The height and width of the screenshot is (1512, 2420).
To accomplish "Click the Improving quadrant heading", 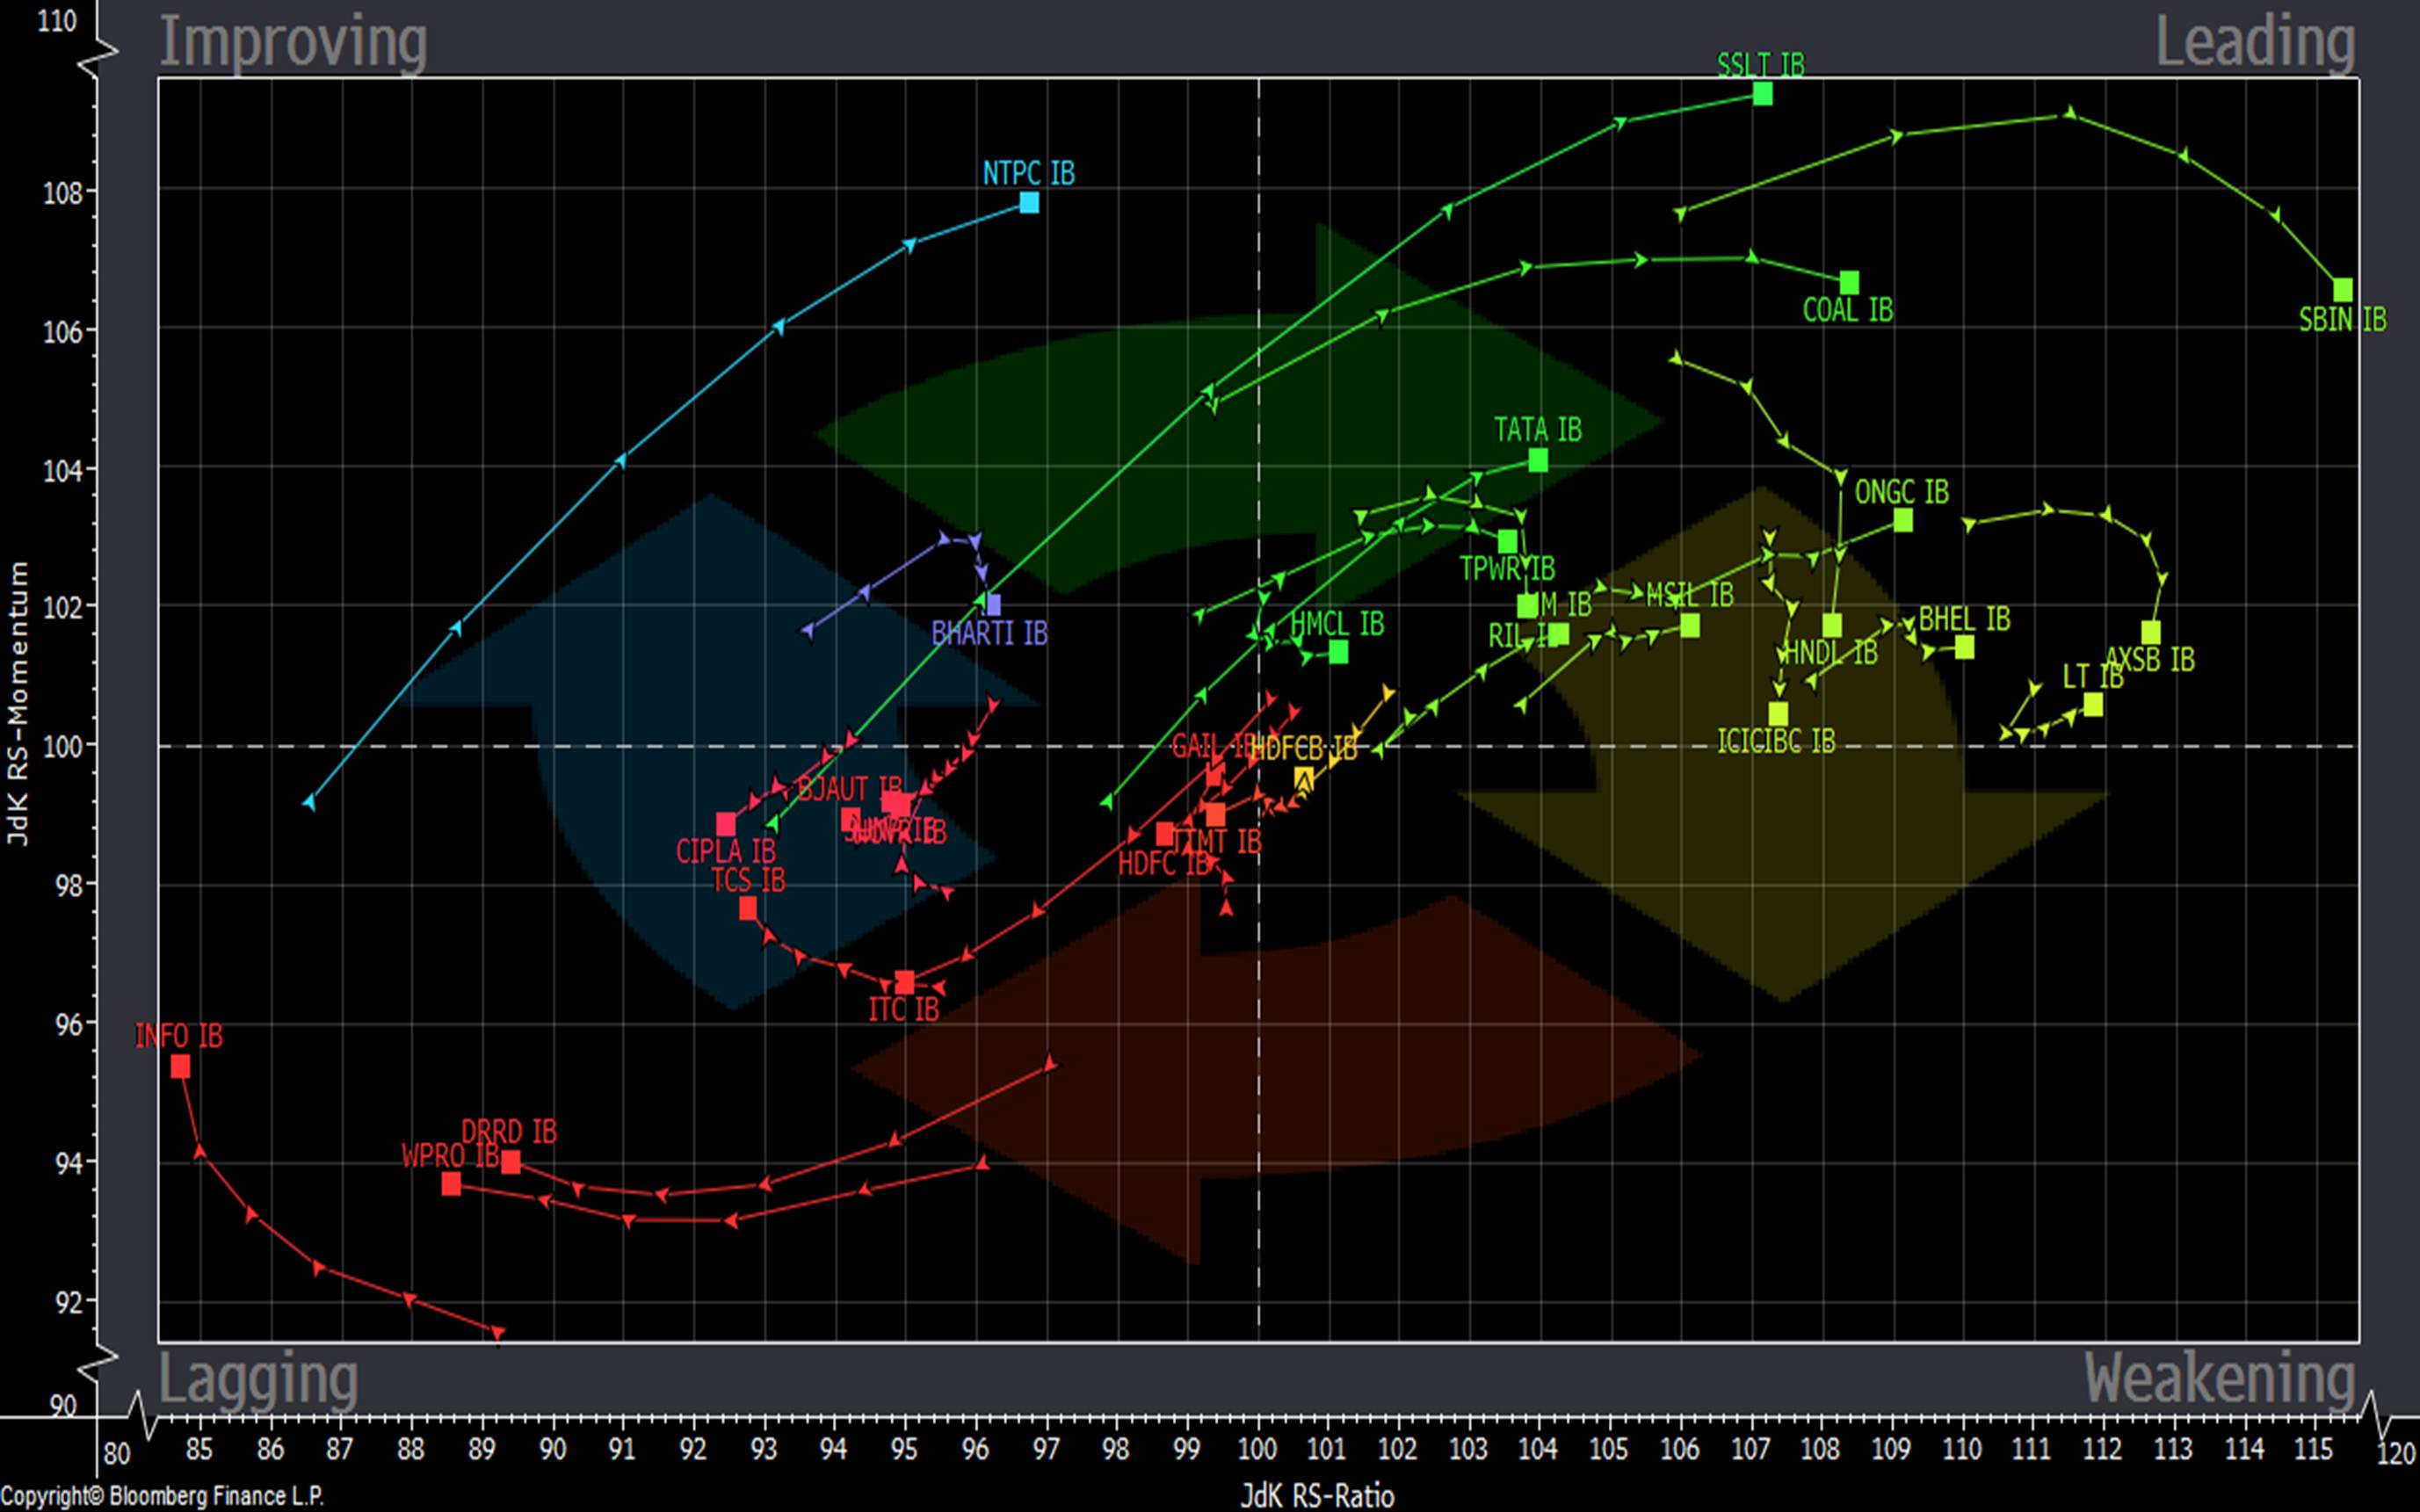I will click(293, 42).
